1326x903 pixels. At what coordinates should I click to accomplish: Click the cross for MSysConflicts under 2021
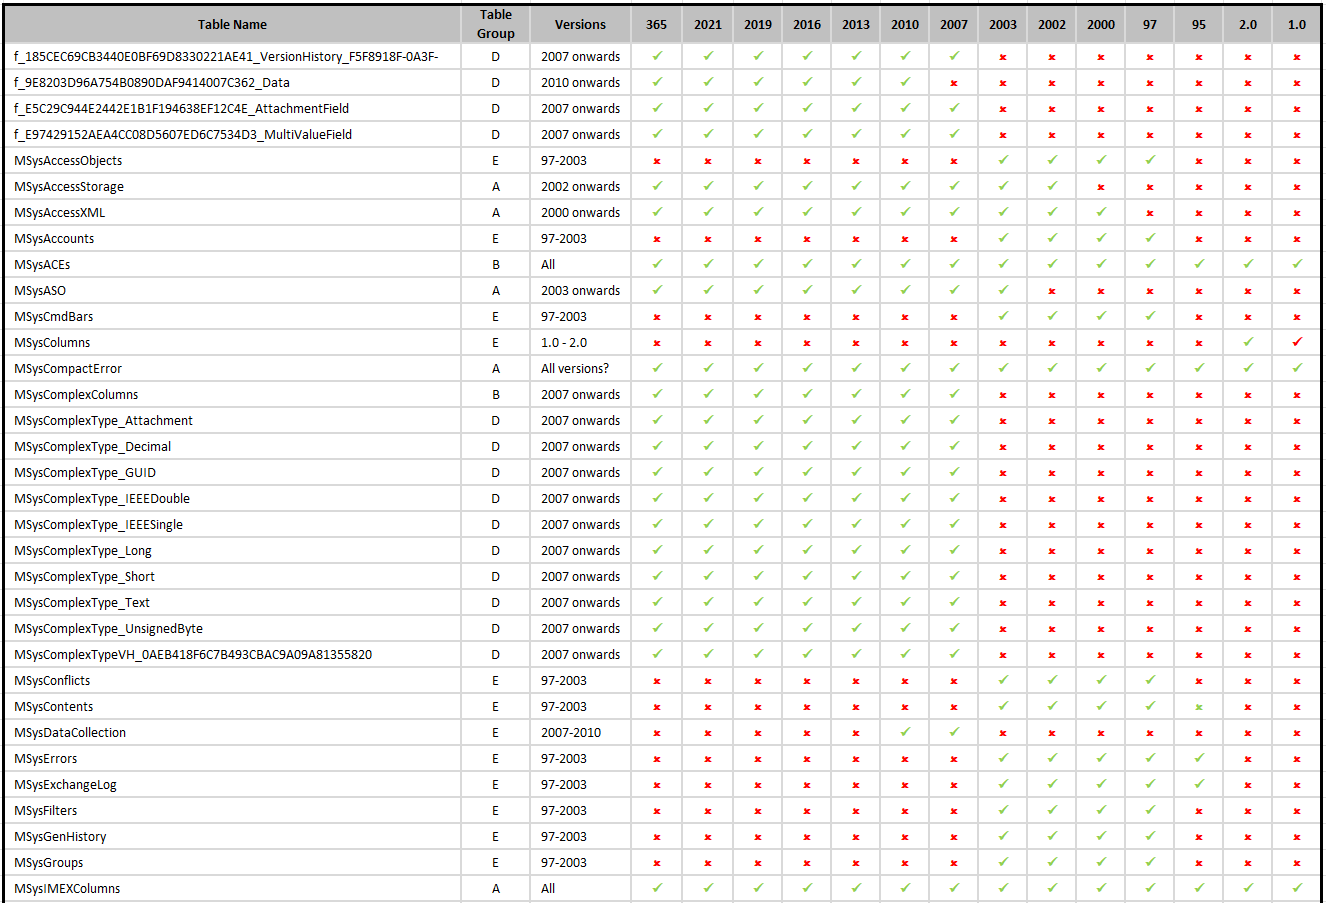[708, 680]
